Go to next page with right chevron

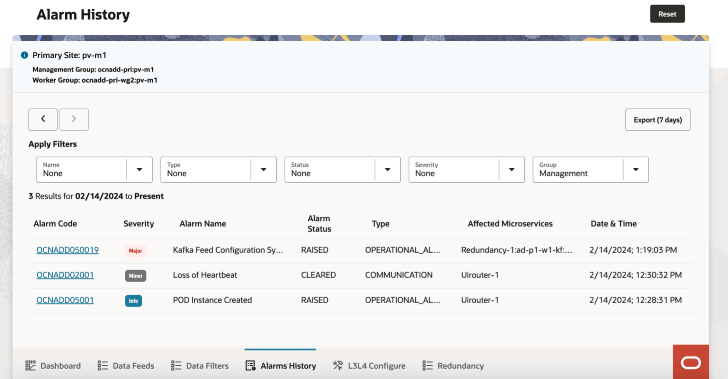74,119
